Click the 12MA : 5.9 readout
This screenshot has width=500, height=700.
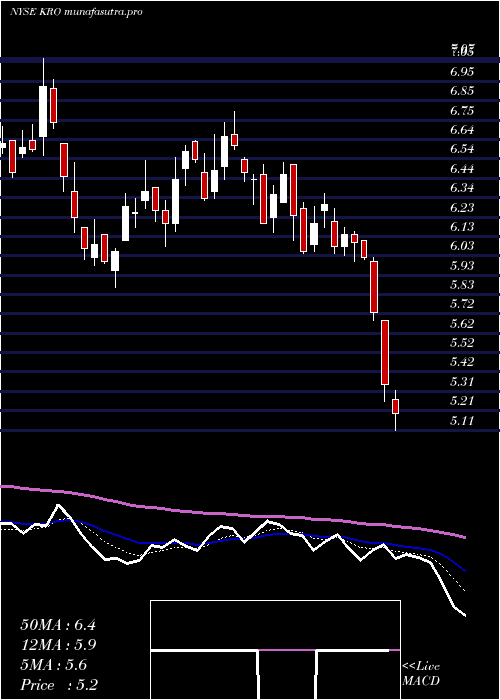tap(58, 645)
